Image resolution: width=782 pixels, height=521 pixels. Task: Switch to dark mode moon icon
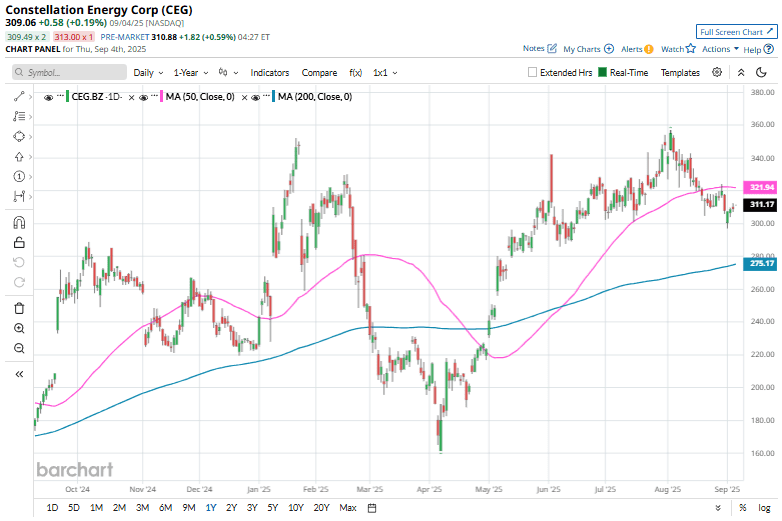[765, 72]
